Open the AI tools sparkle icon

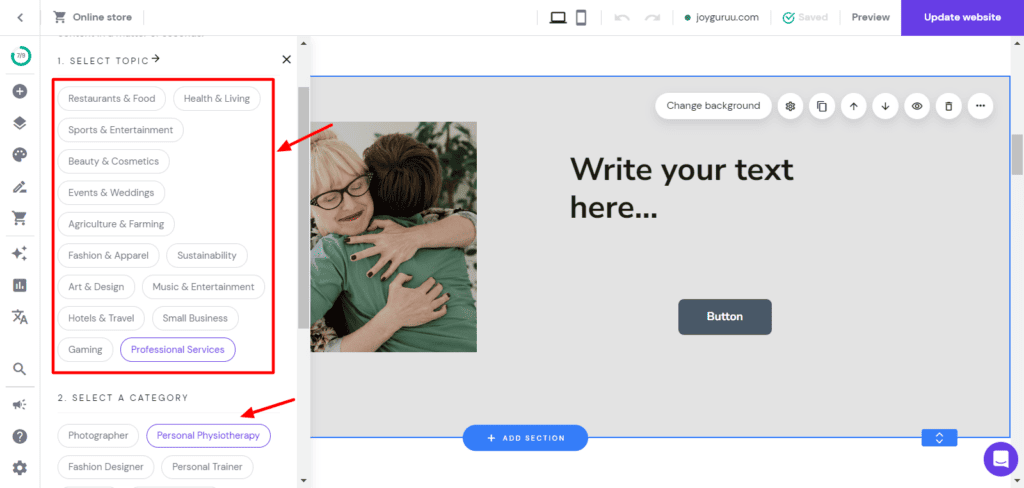tap(20, 253)
